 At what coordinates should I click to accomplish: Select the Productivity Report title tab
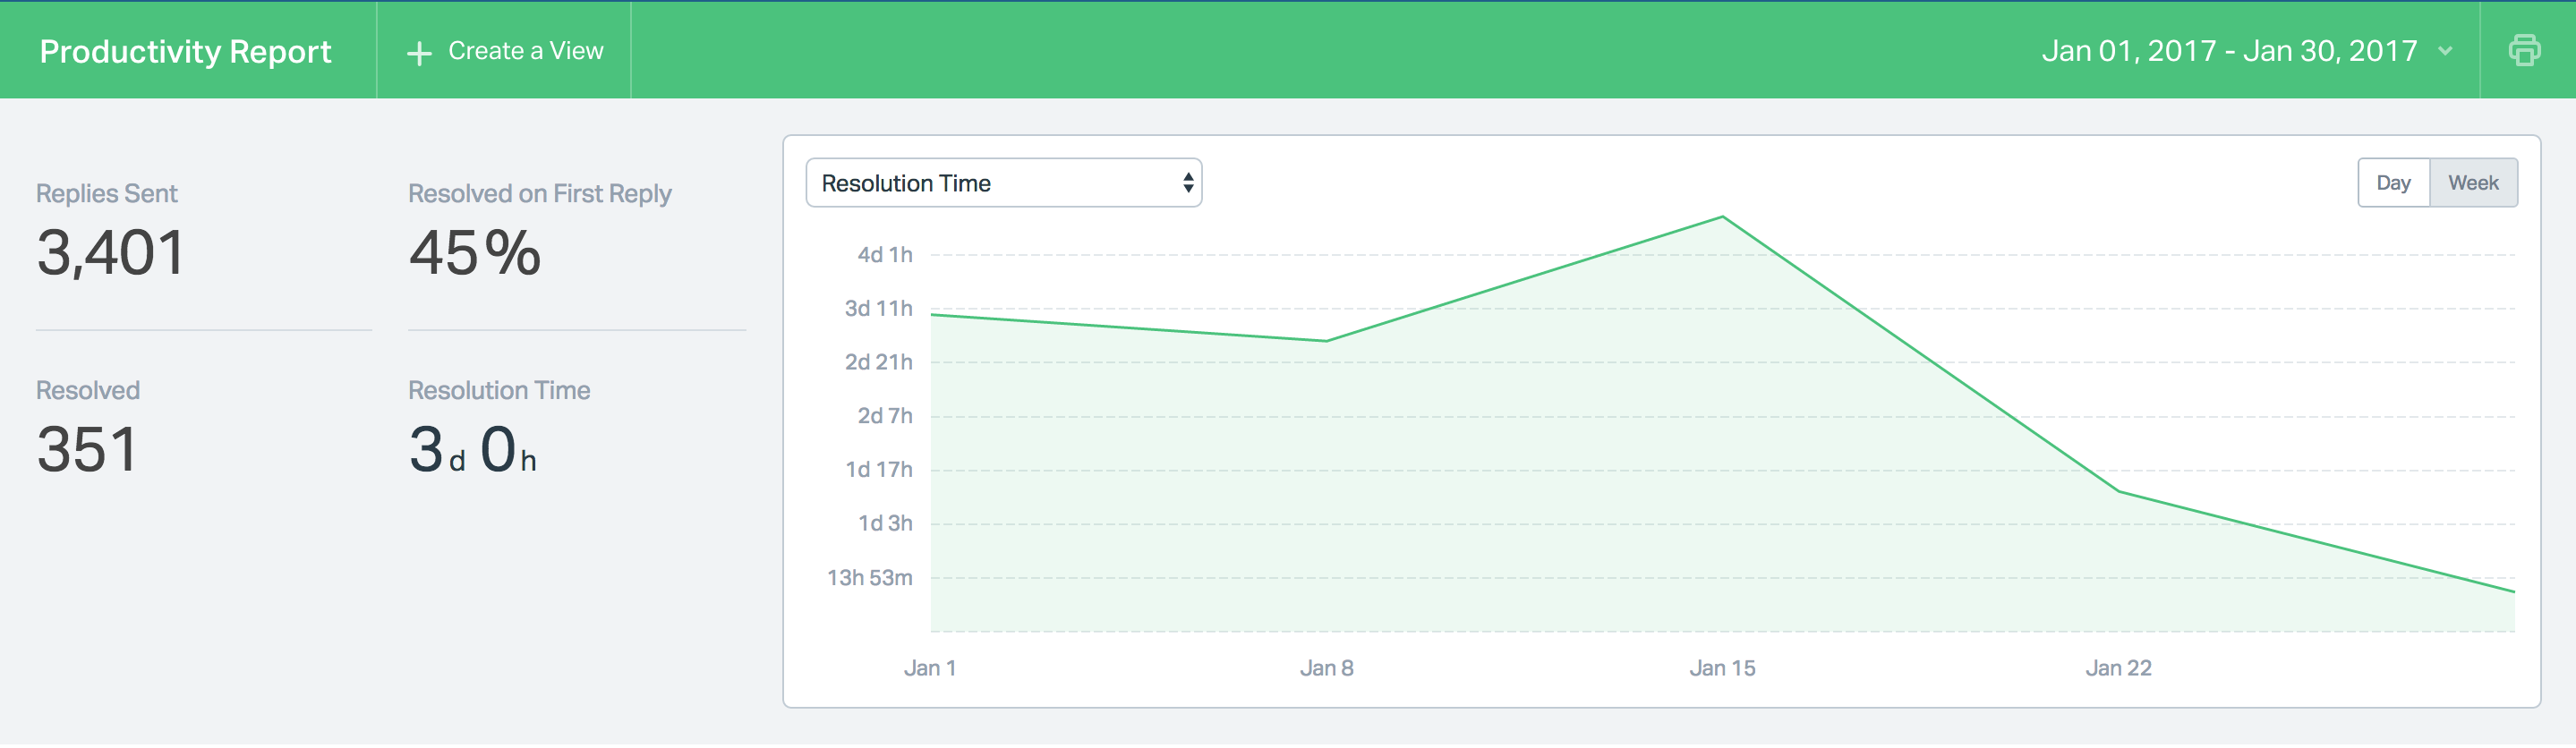pos(185,51)
